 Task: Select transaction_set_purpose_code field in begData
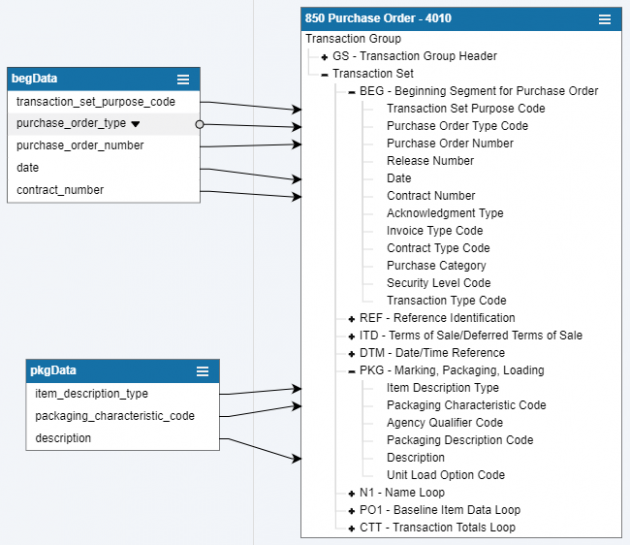pos(104,102)
